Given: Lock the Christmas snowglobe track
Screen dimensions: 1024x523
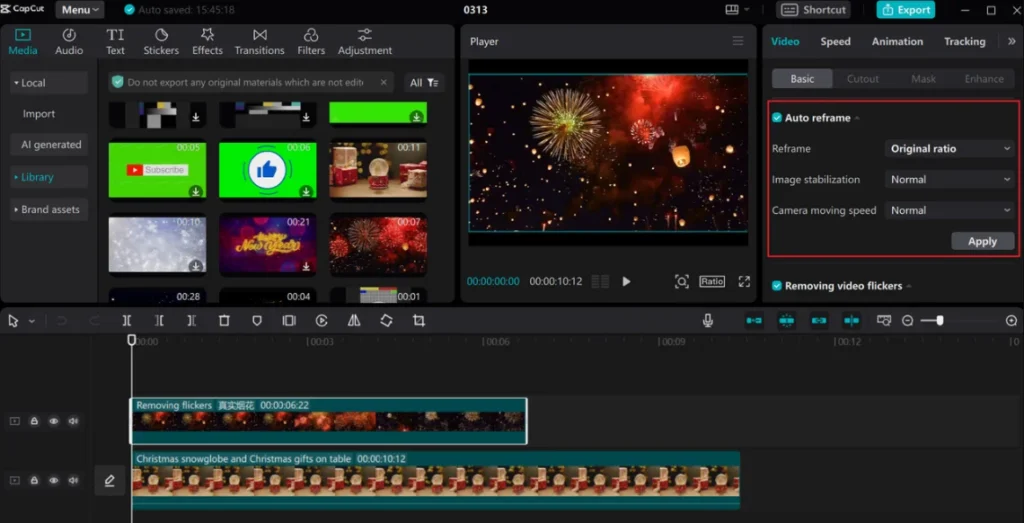Looking at the screenshot, I should [x=34, y=480].
